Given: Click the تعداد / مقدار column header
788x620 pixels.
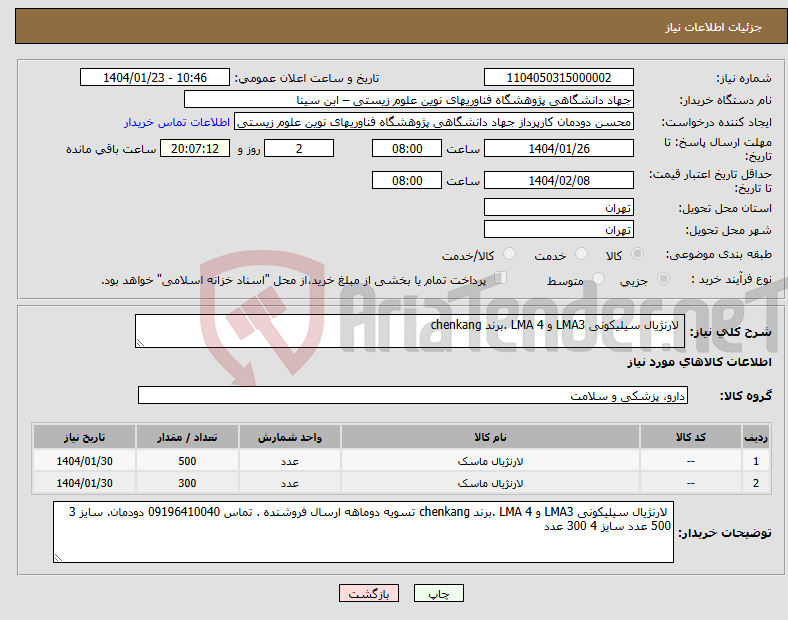Looking at the screenshot, I should [187, 437].
